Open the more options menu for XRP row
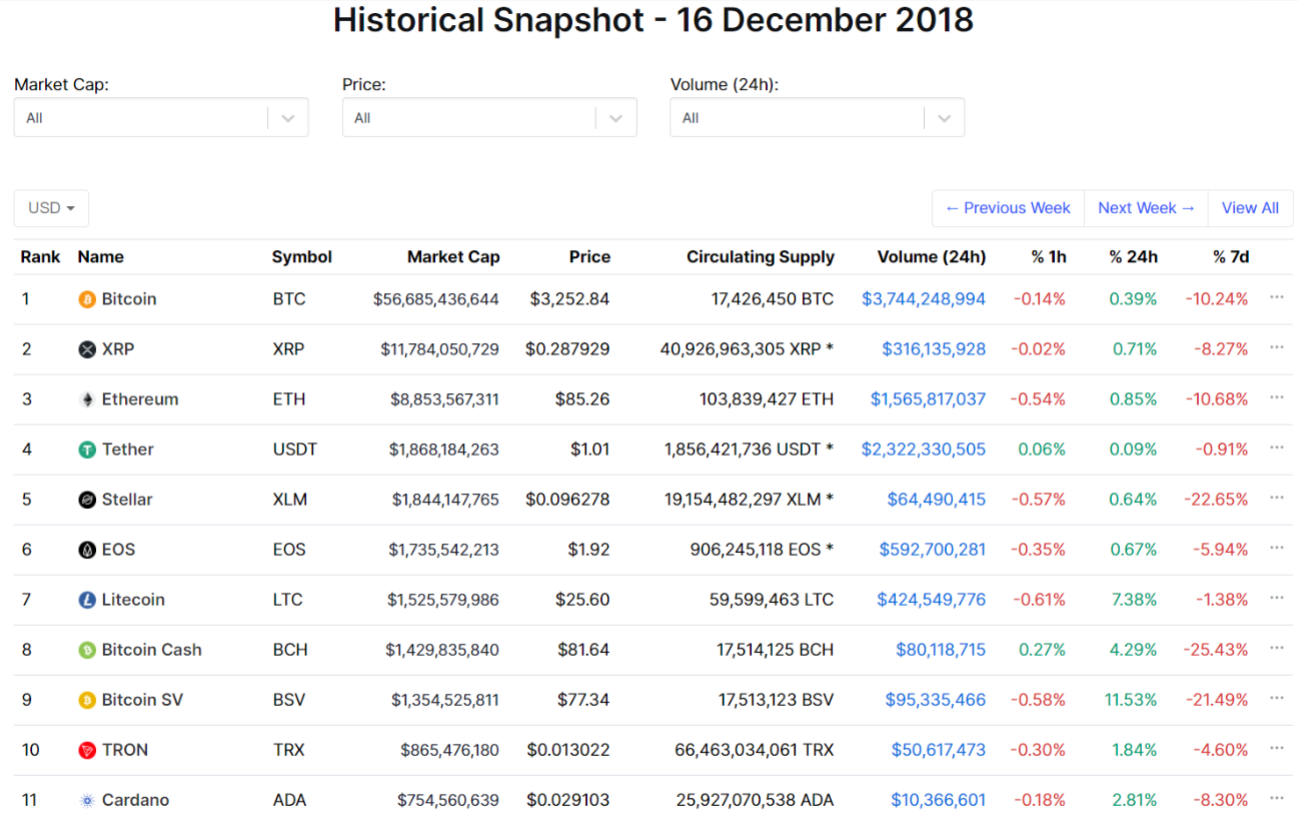 tap(1276, 347)
